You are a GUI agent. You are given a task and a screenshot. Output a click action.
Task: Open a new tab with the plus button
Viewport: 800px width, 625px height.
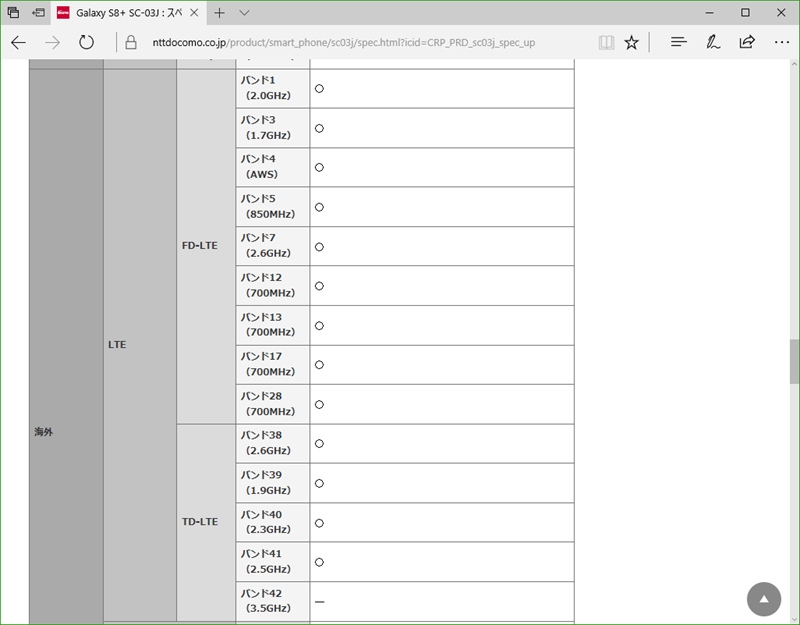click(x=220, y=13)
